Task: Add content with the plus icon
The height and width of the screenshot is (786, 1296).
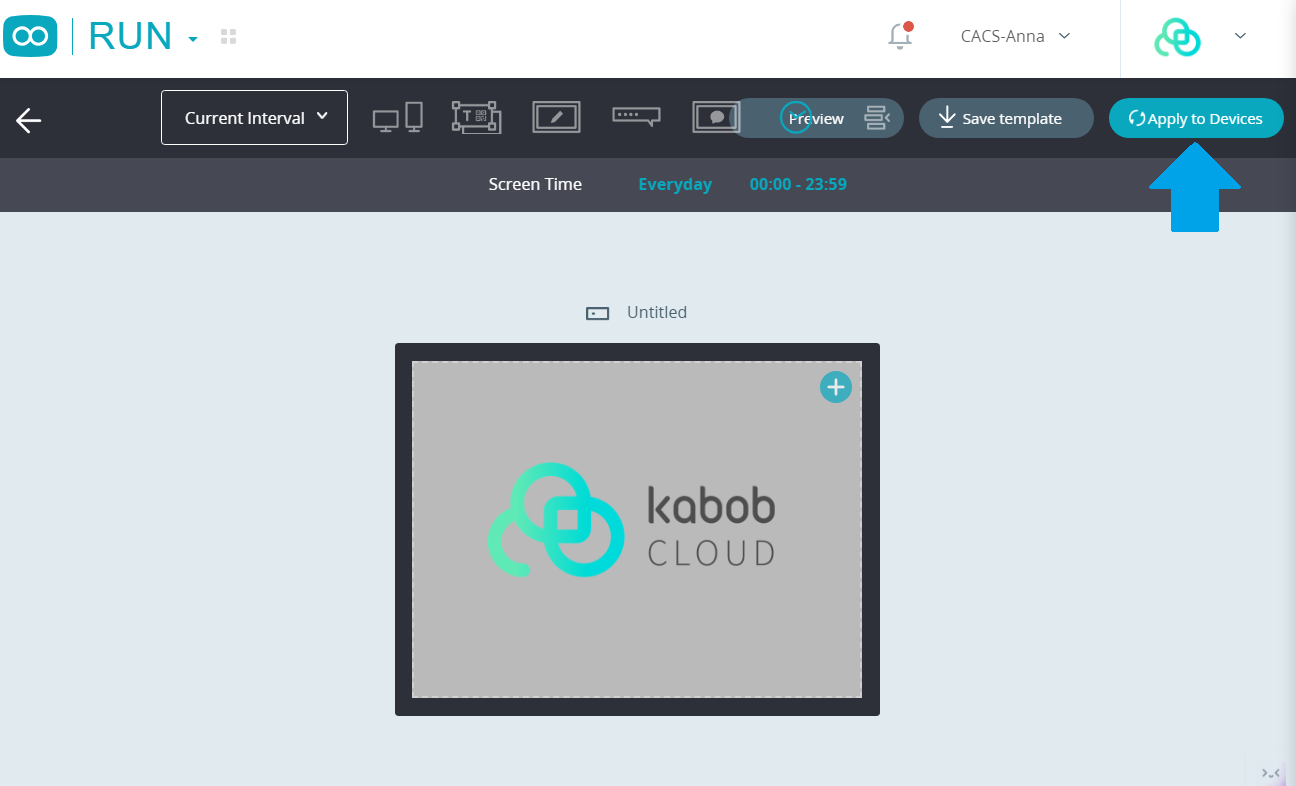Action: point(836,387)
